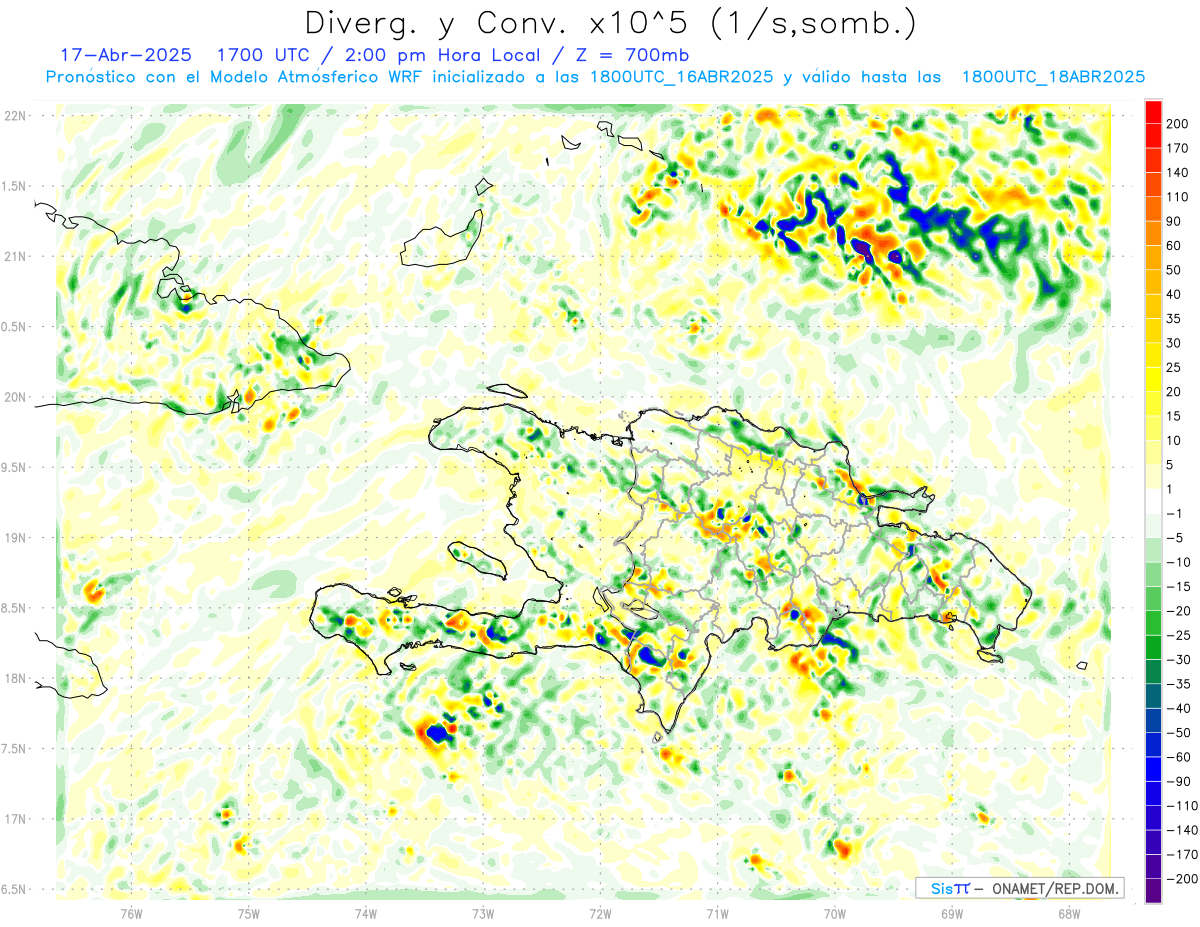The width and height of the screenshot is (1200, 927).
Task: Click the '19N' latitude label
Action: pos(15,538)
